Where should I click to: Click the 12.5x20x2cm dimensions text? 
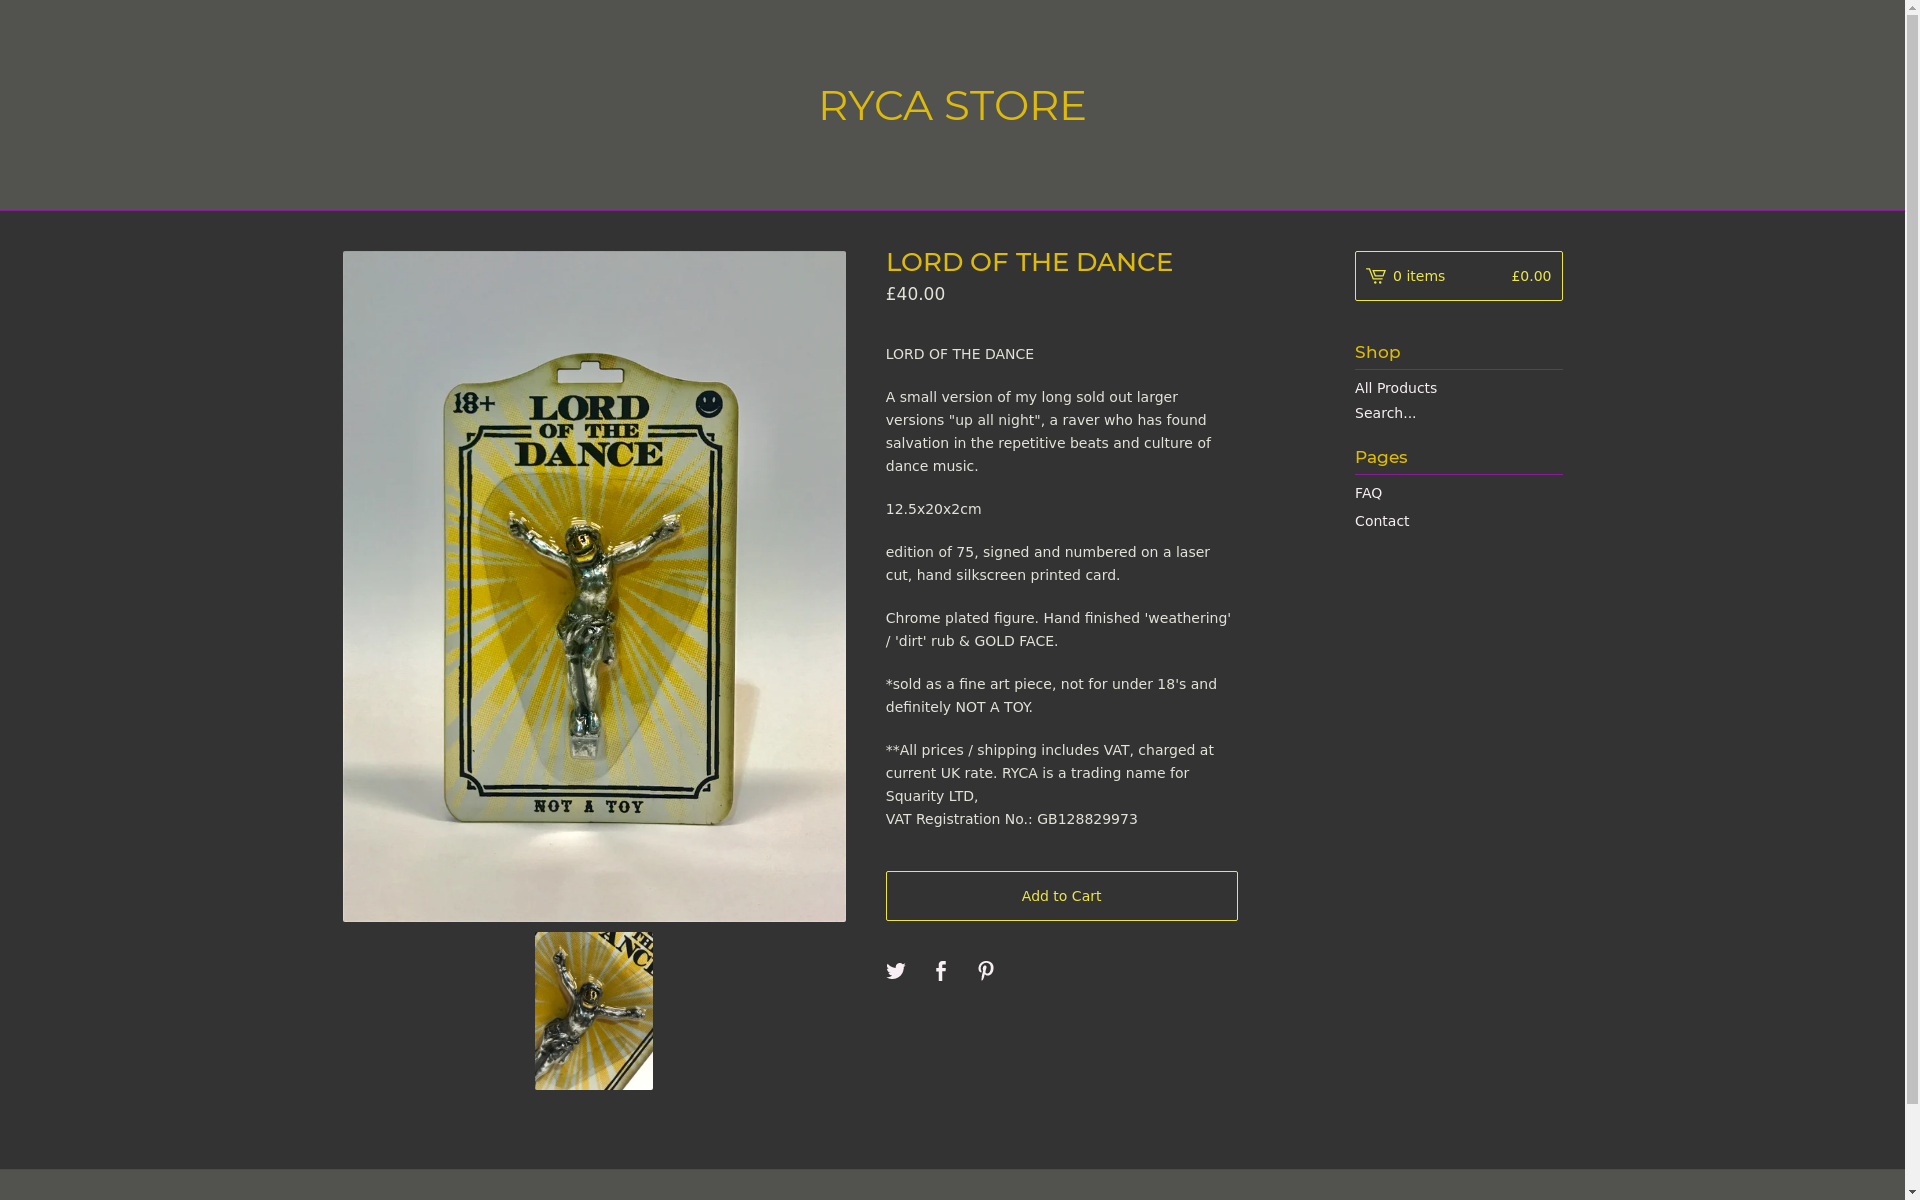point(933,509)
